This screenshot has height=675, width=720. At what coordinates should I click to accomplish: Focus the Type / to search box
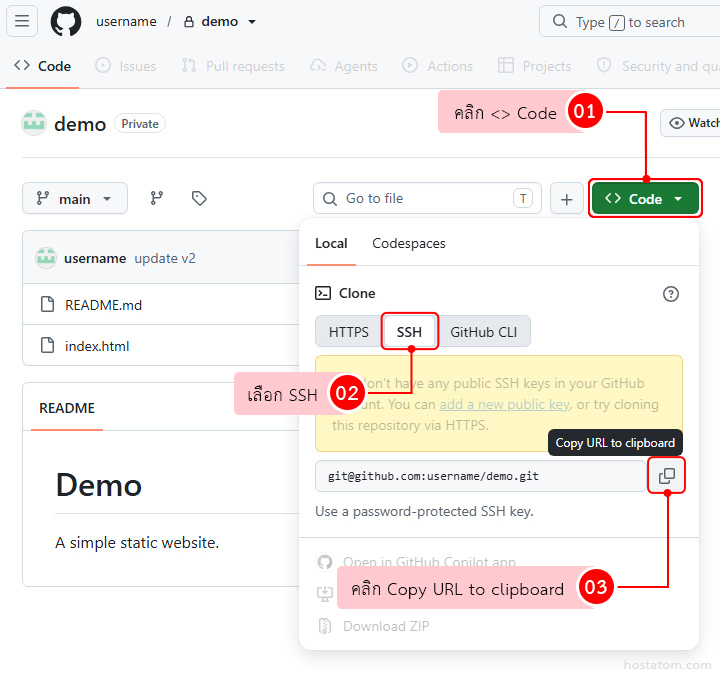tap(630, 22)
